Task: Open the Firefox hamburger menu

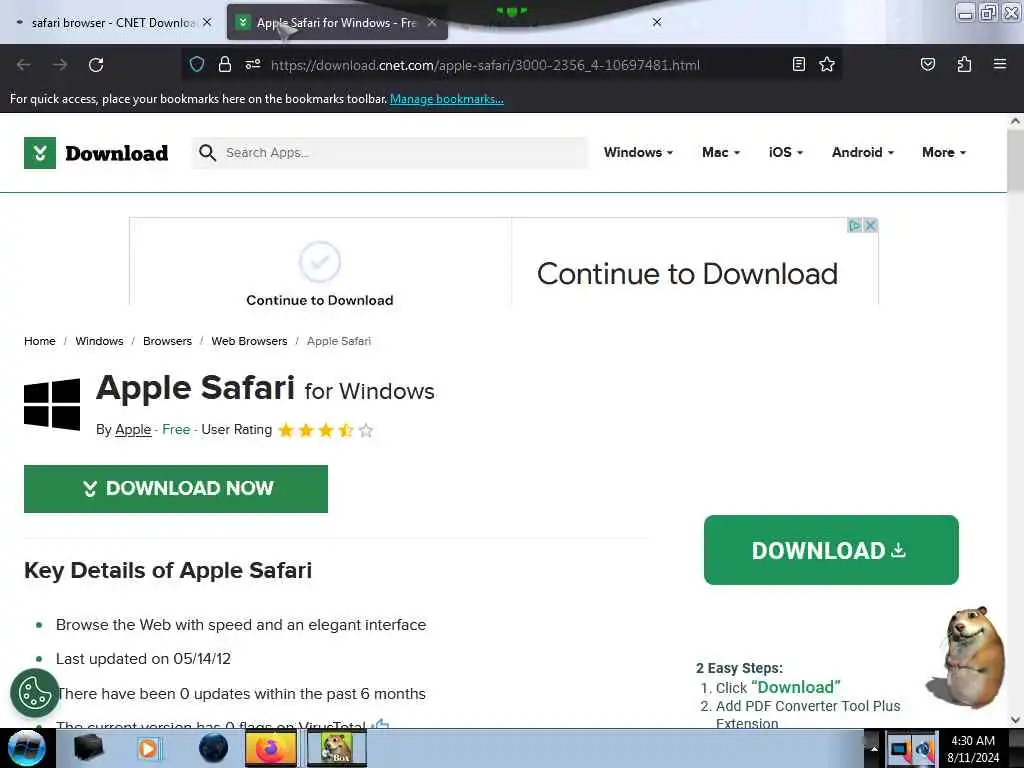Action: coord(1000,64)
